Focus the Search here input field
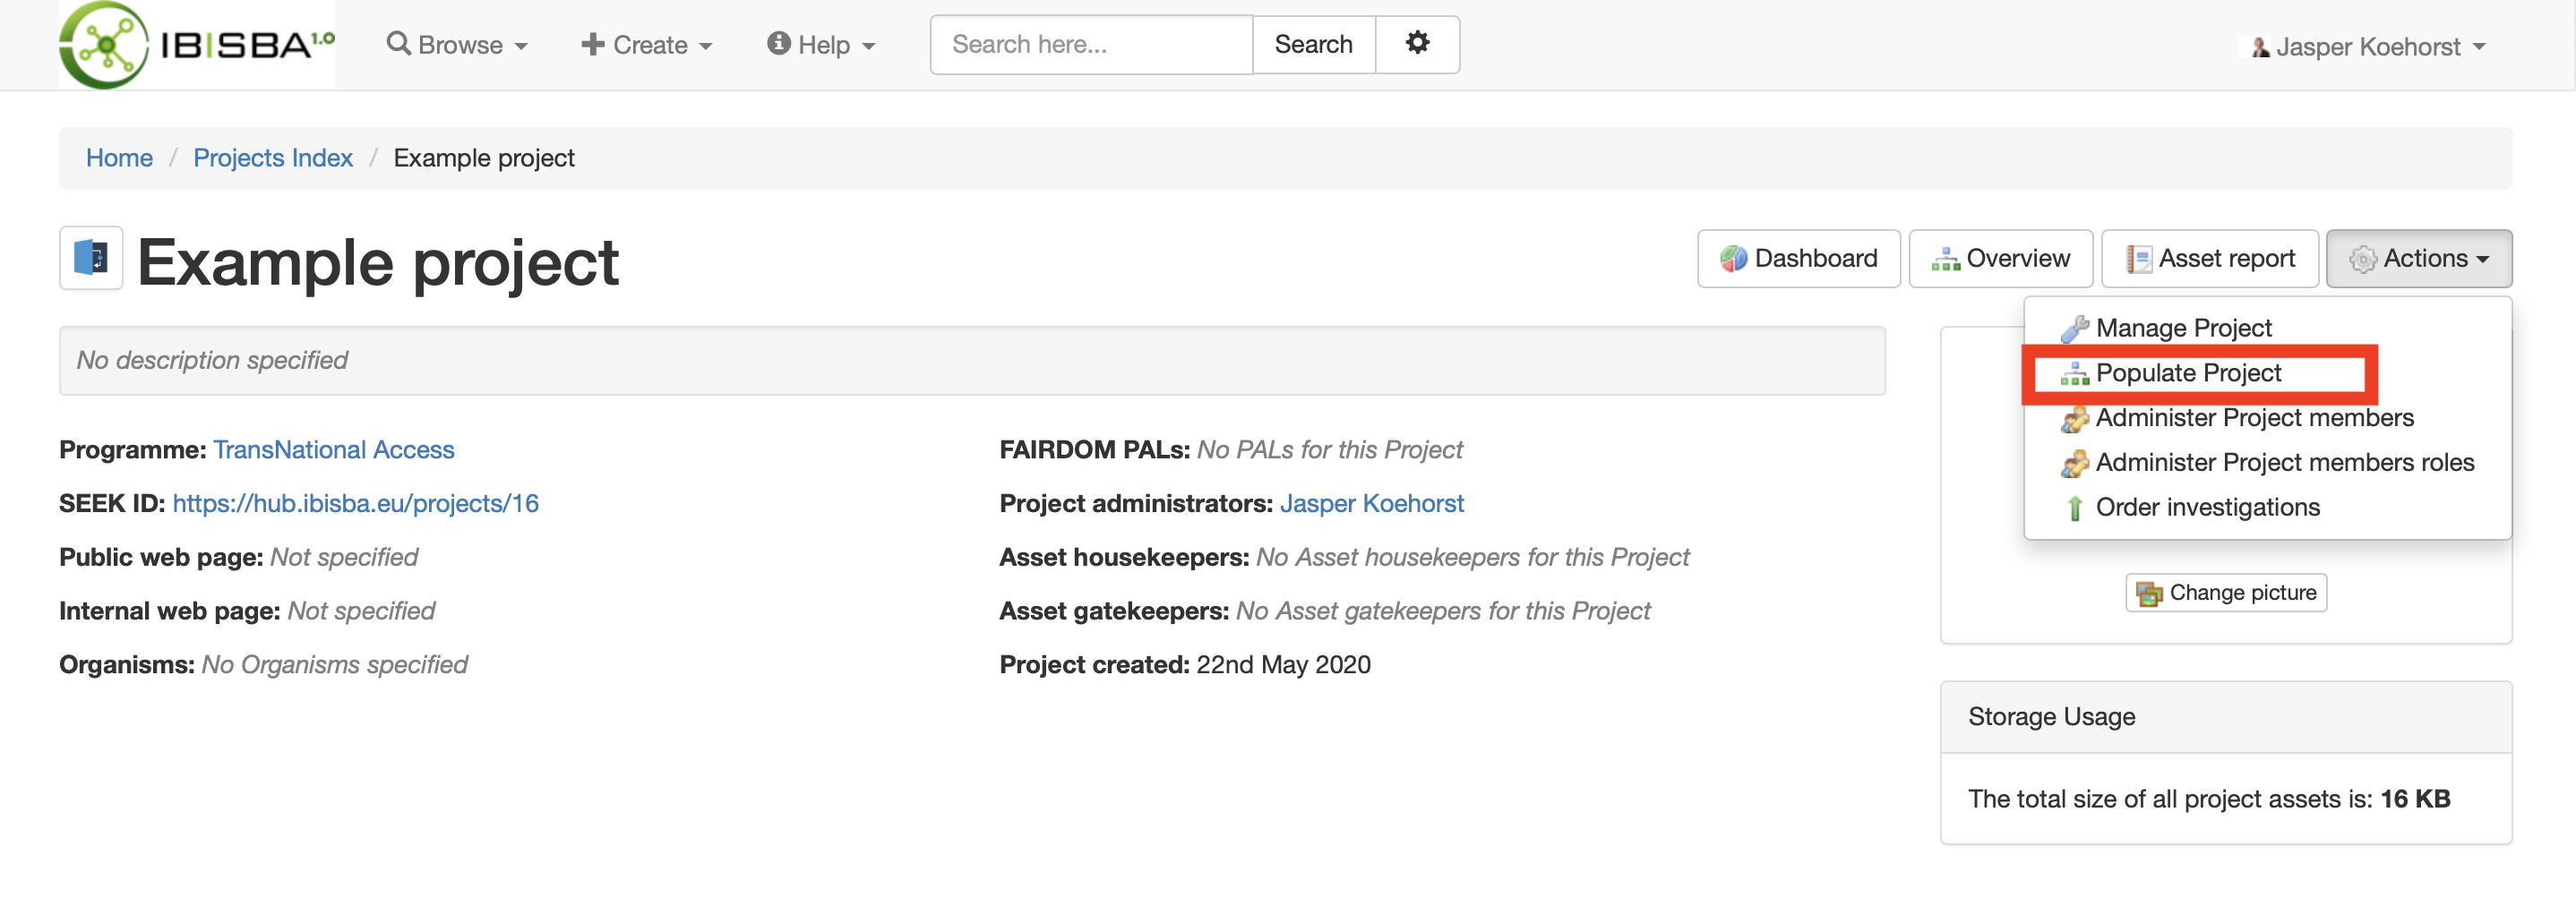 (1091, 44)
